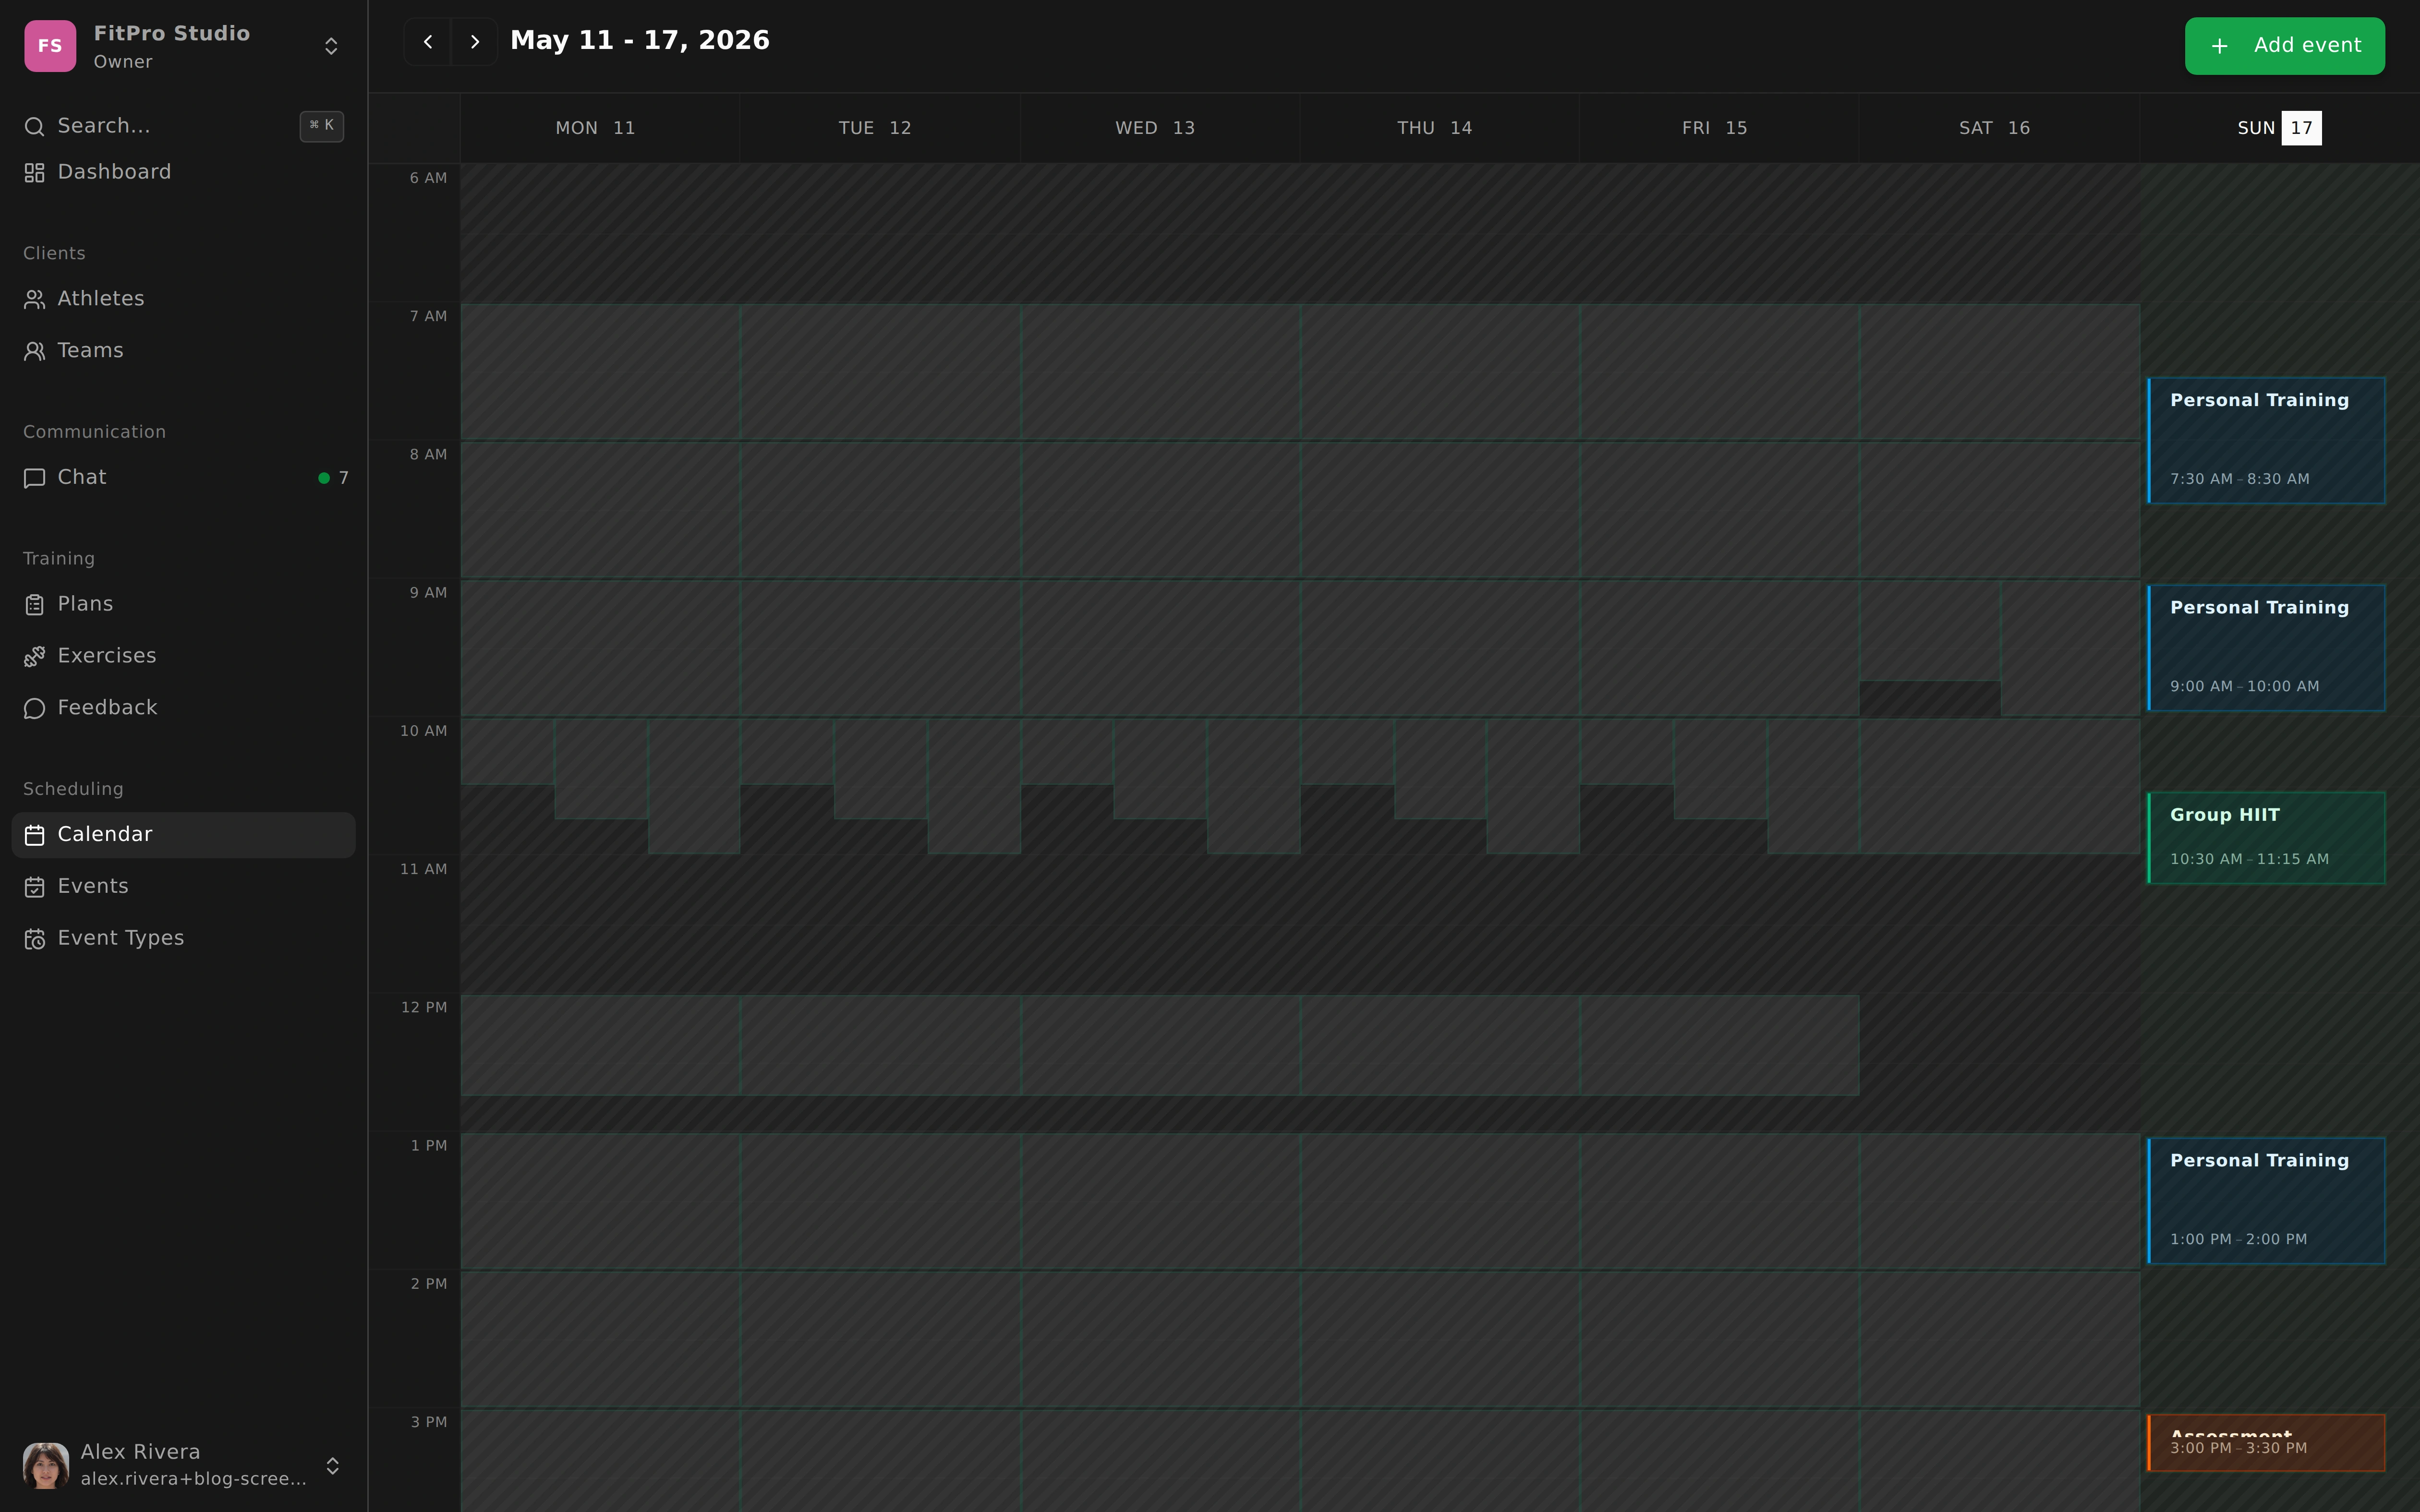Open the 9:00 AM Personal Training event
Screen dimensions: 2420x1512
point(2266,648)
